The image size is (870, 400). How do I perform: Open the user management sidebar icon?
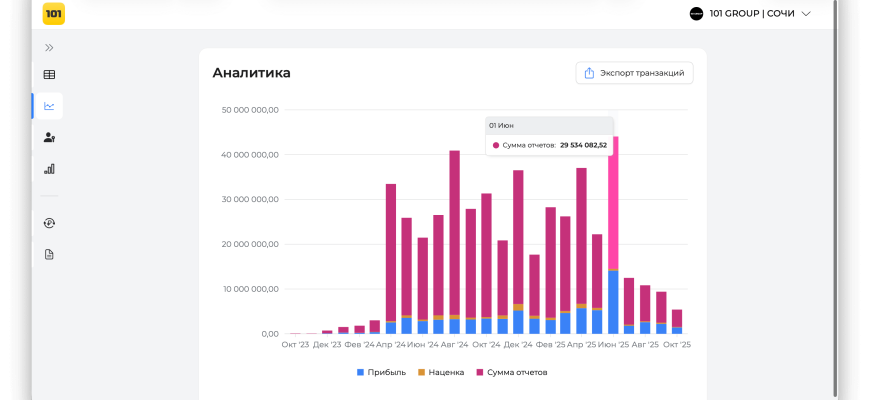point(49,138)
